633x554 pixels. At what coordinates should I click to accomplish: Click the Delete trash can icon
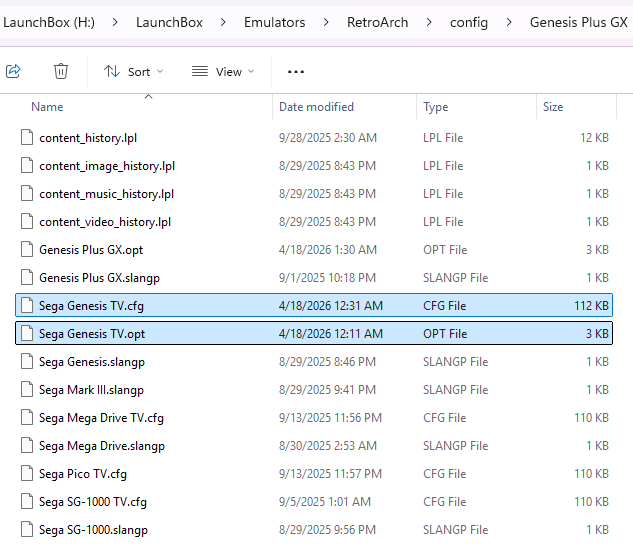(61, 71)
